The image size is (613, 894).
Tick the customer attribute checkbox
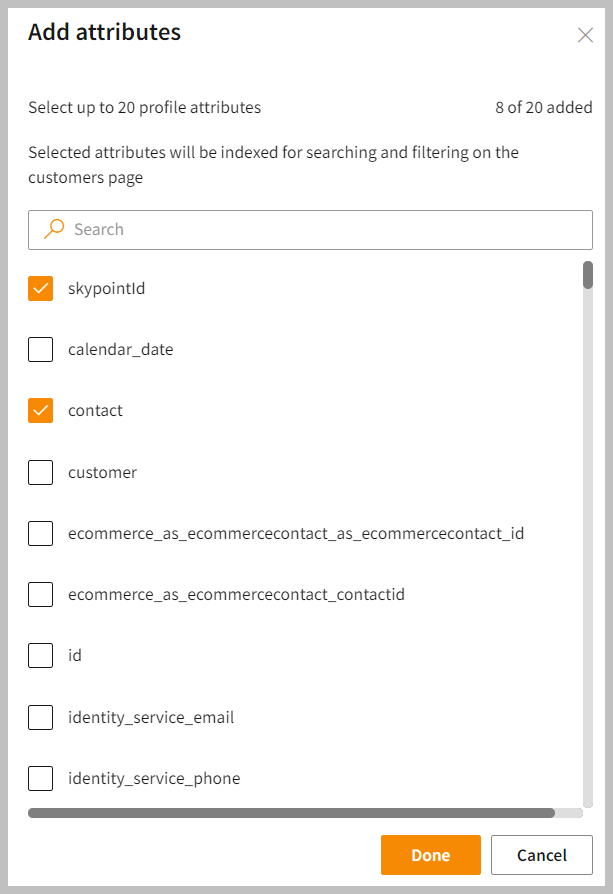coord(41,472)
